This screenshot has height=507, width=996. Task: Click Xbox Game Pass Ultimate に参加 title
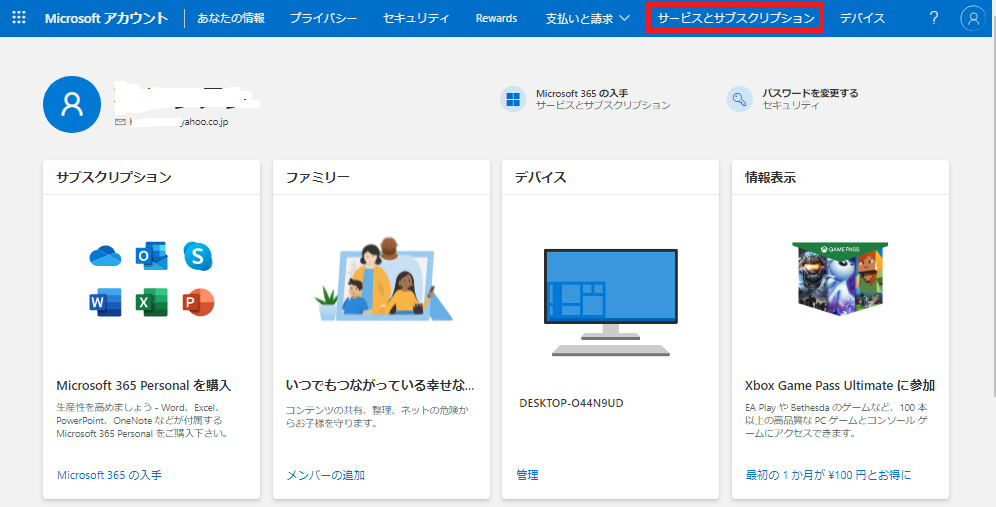click(840, 385)
